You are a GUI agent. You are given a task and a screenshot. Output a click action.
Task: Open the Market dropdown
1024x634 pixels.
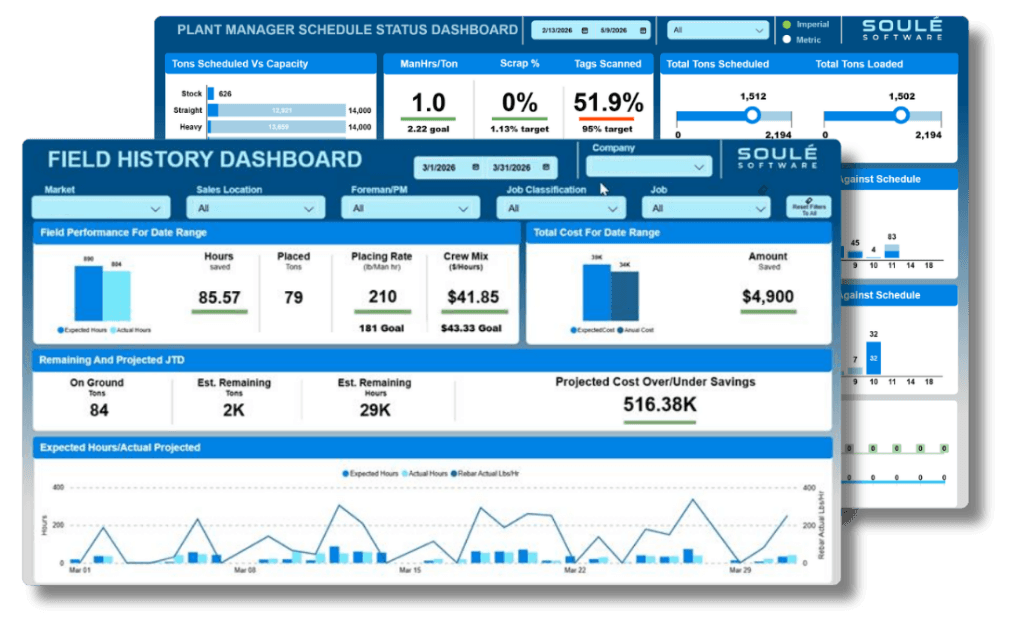point(101,208)
